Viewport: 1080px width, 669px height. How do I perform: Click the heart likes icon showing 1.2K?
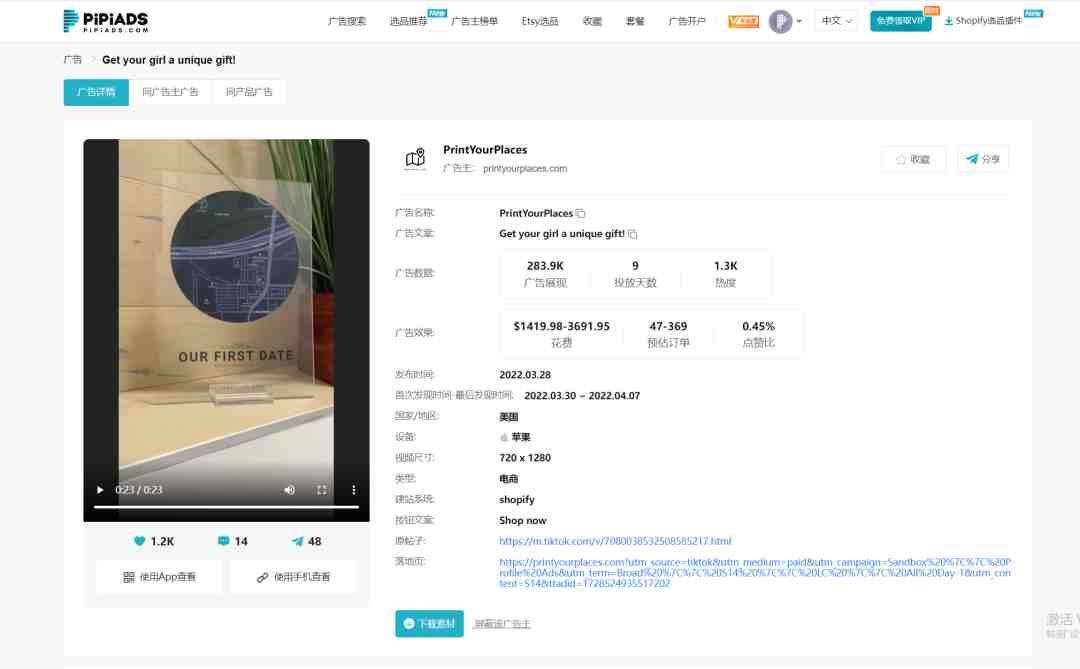[140, 542]
